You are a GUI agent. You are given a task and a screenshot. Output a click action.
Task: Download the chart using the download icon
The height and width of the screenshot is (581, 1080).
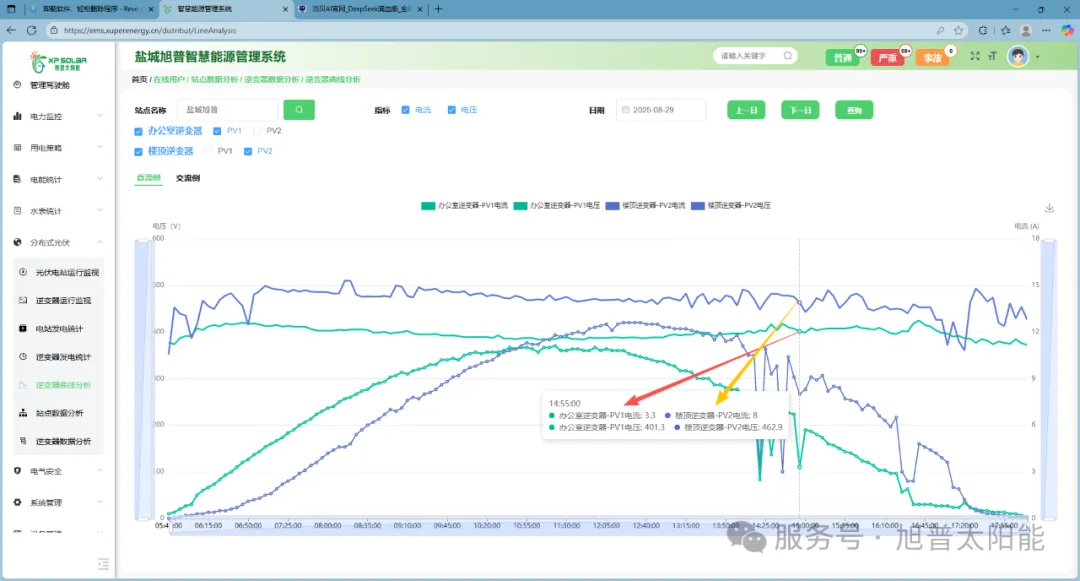1049,208
